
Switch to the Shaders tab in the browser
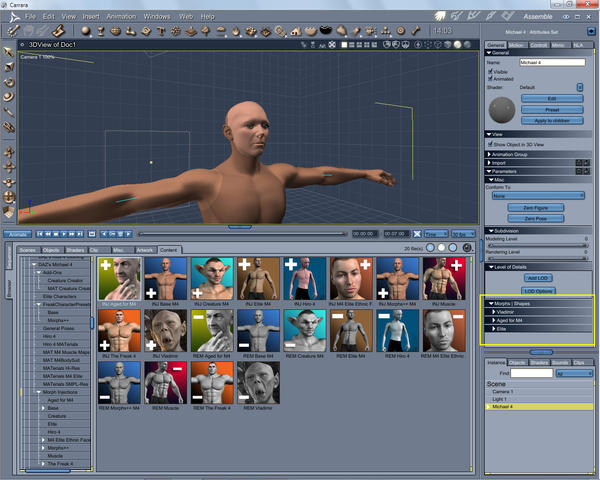pos(75,250)
